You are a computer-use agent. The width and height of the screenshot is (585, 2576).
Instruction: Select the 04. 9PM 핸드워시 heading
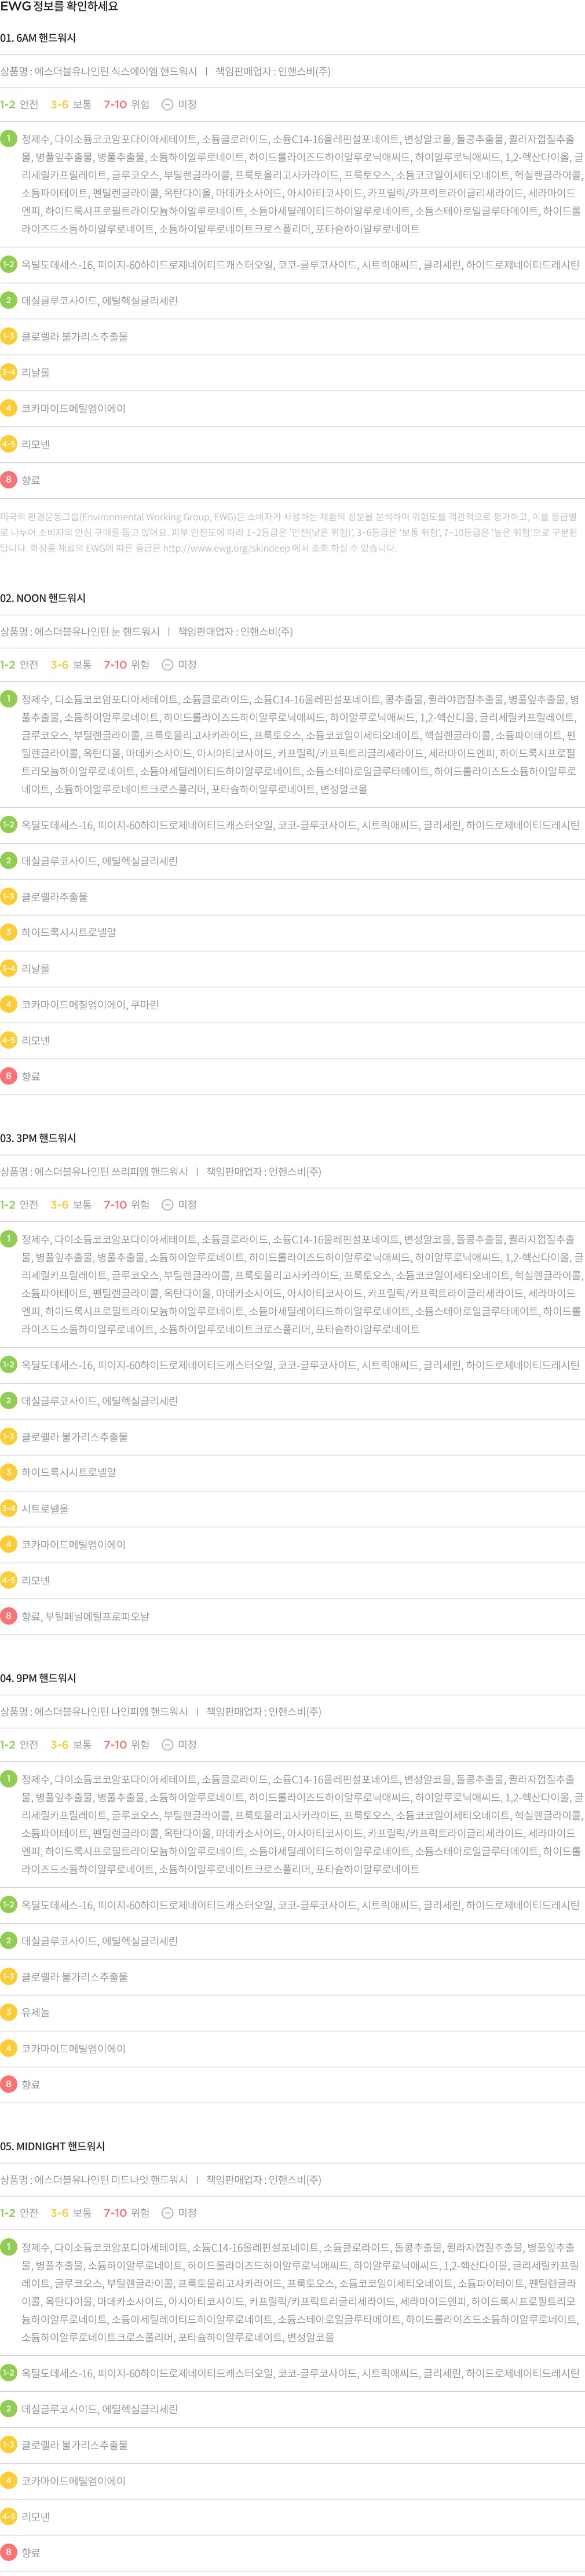tap(38, 1678)
